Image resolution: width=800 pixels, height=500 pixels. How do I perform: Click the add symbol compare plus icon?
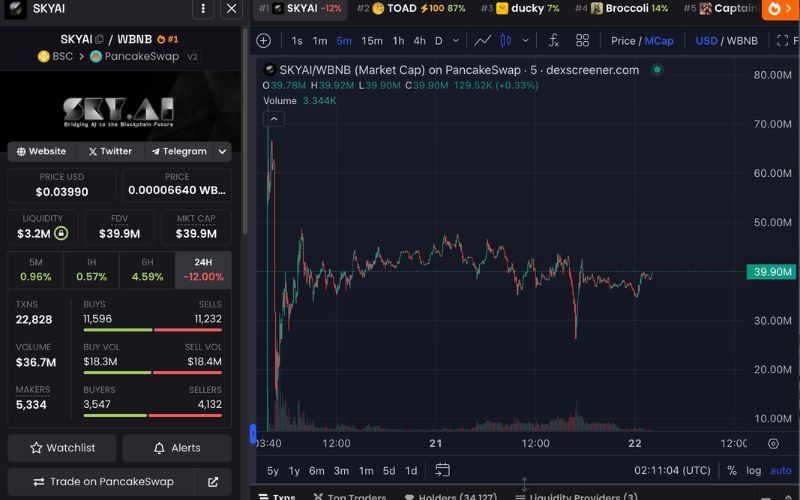point(263,41)
